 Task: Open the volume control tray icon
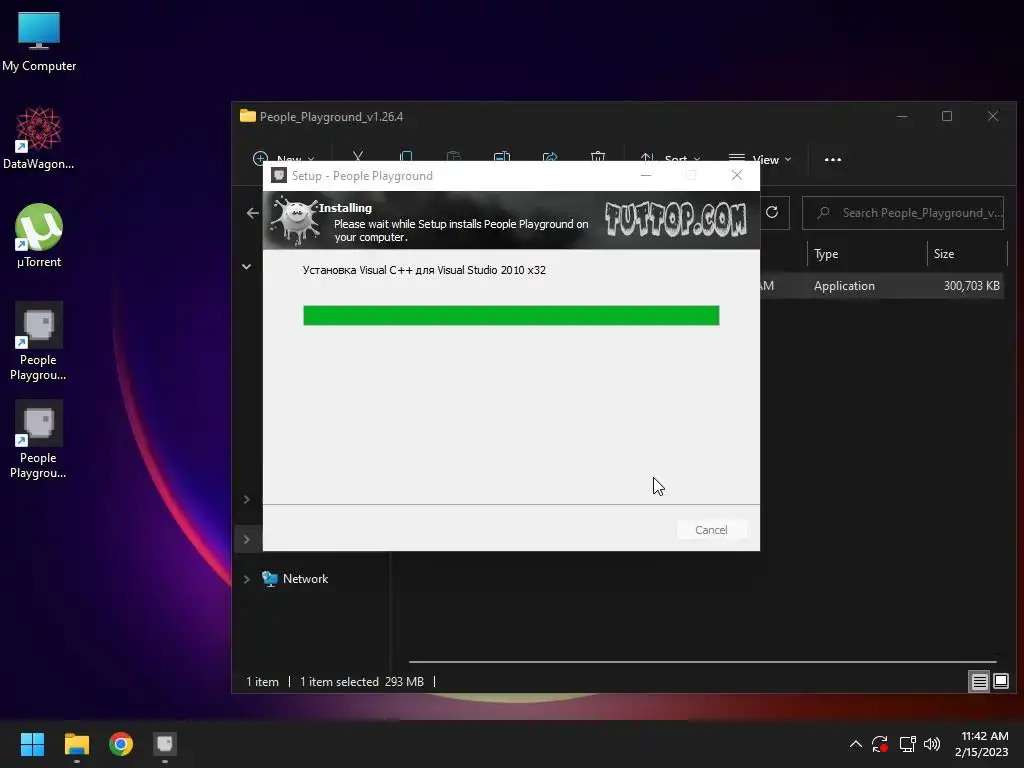[x=932, y=744]
